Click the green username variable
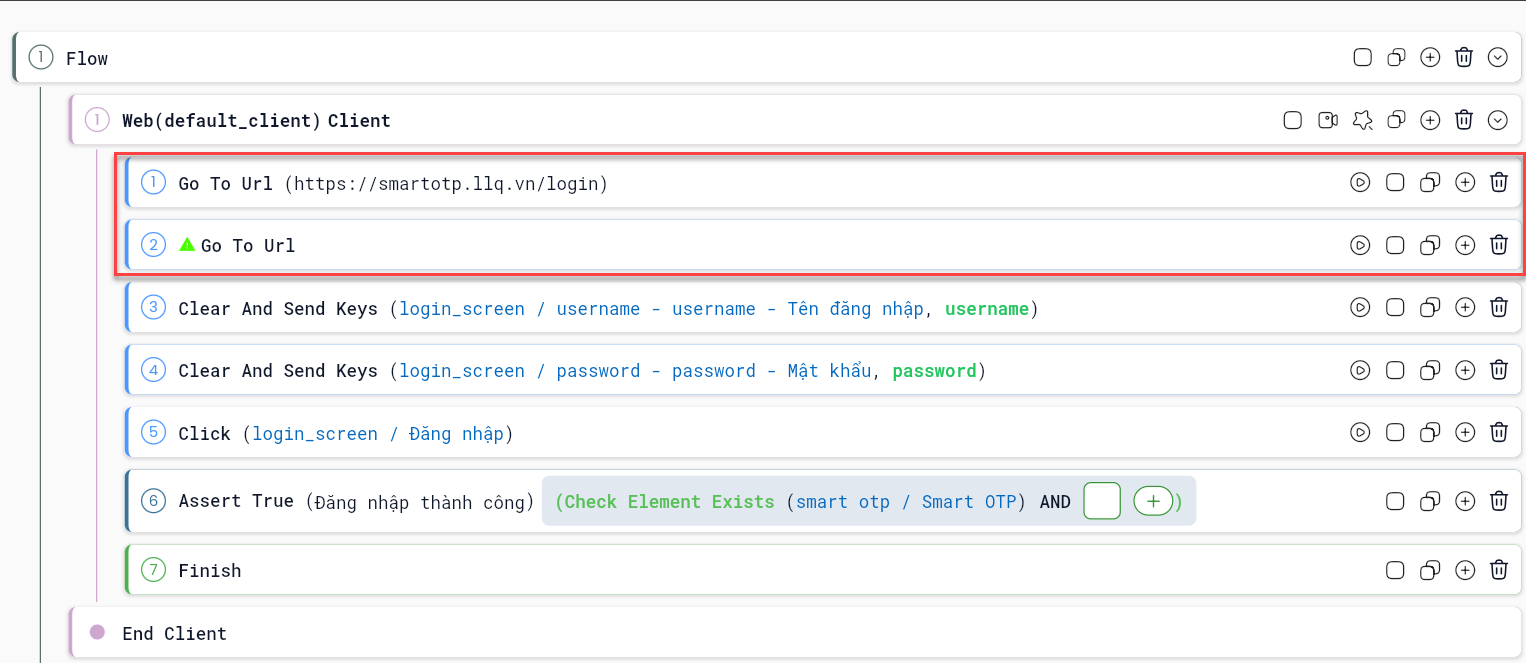1526x663 pixels. pos(986,309)
